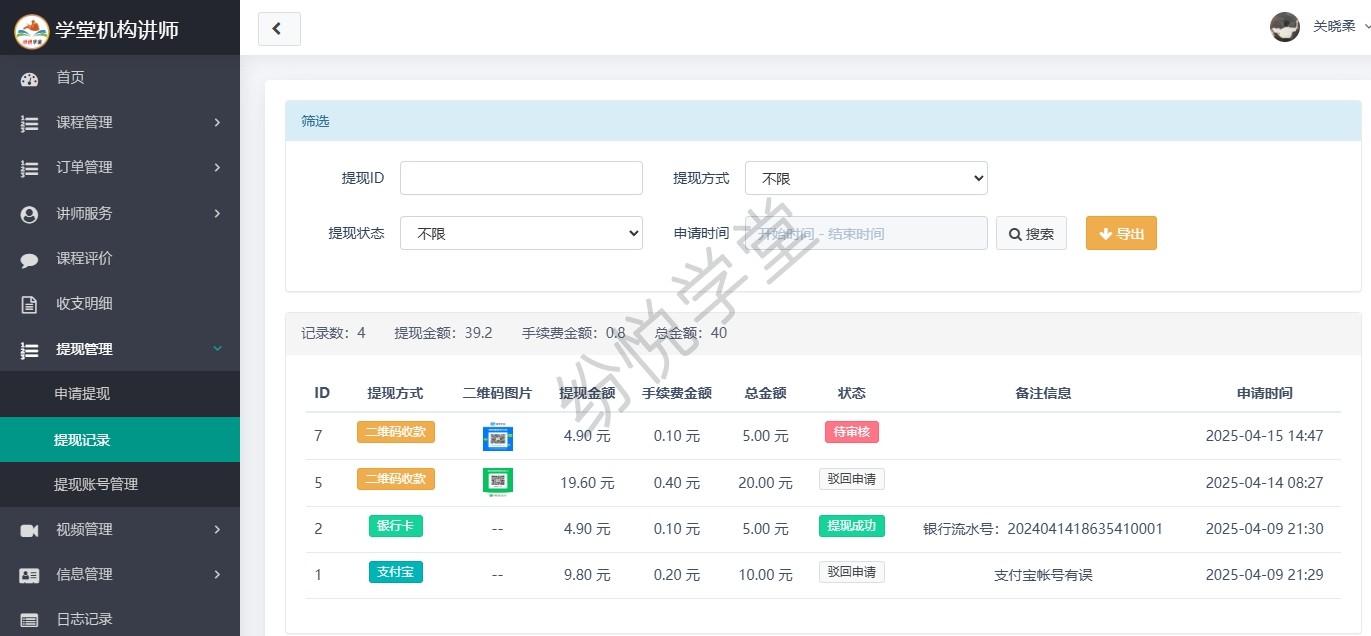The image size is (1371, 636).
Task: Expand the order management menu
Action: [x=120, y=168]
